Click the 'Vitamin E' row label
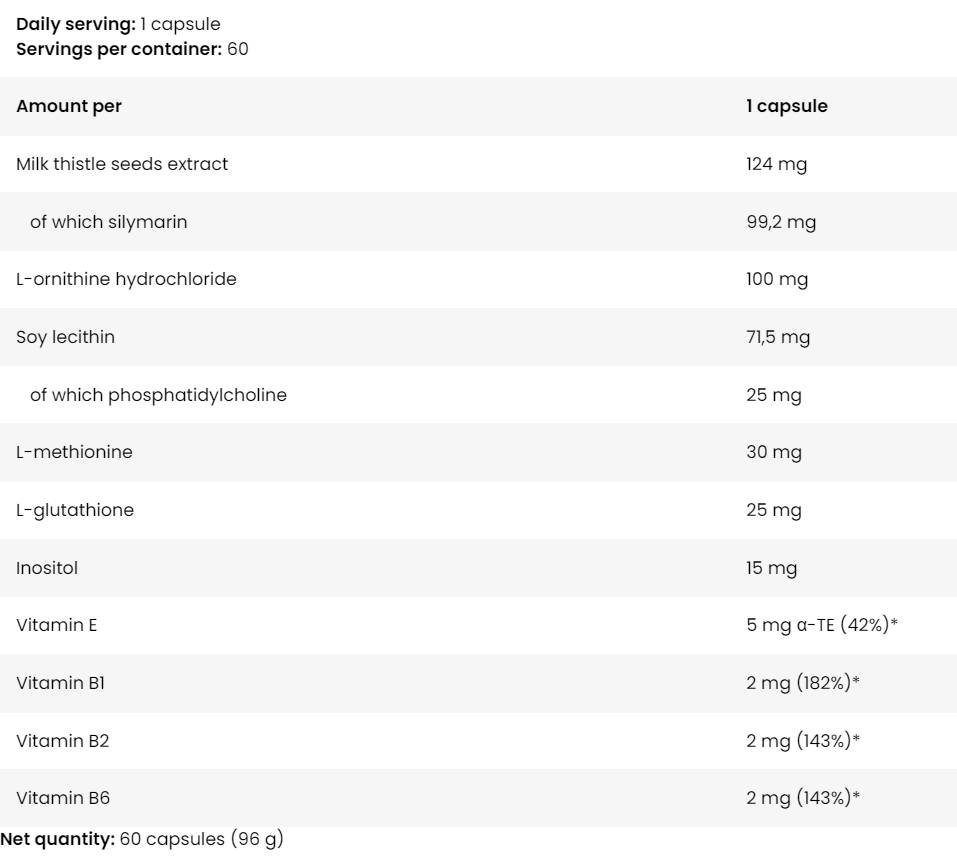This screenshot has height=865, width=957. point(56,625)
